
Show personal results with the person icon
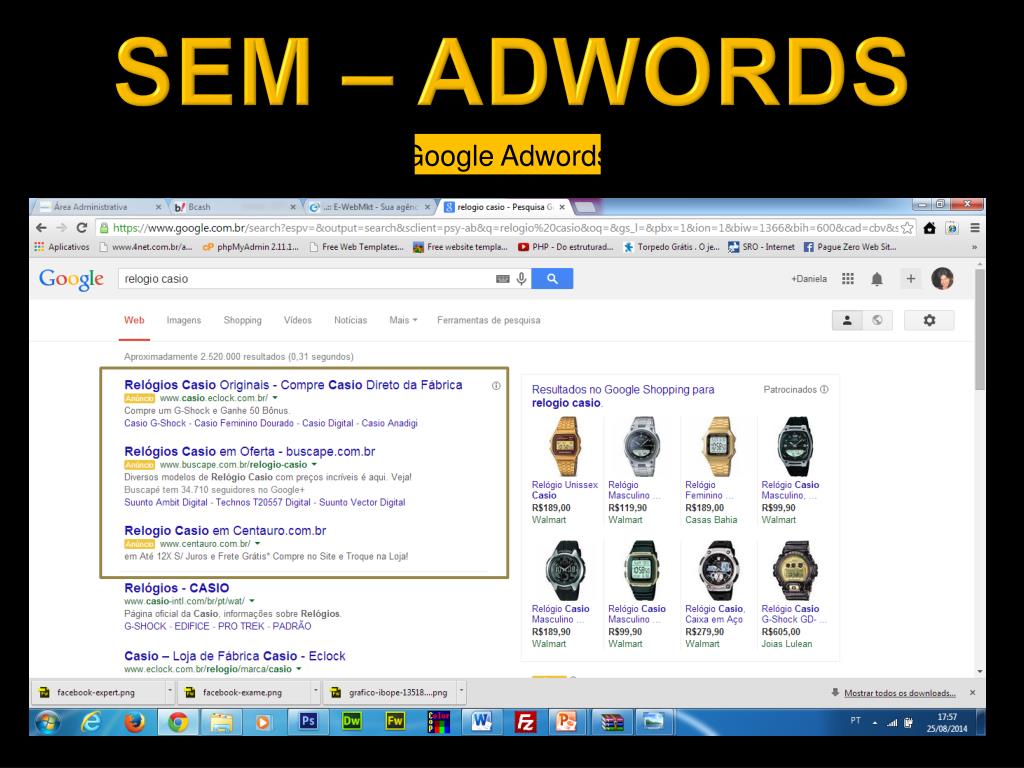pyautogui.click(x=847, y=320)
